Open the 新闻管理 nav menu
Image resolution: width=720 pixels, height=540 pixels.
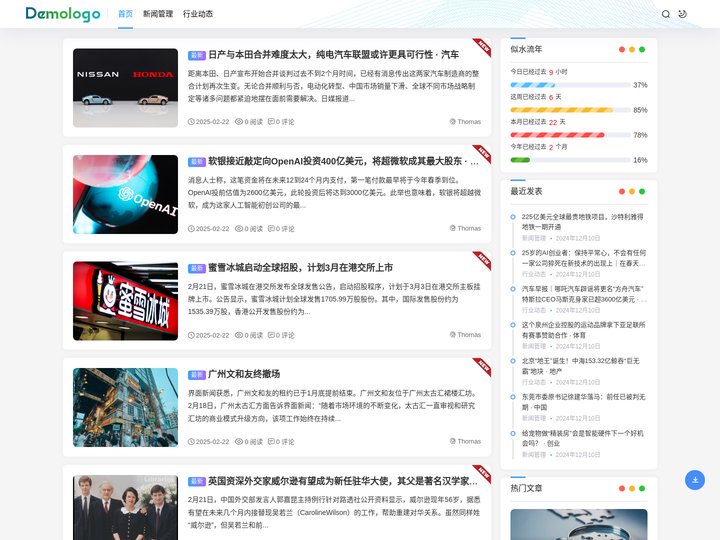click(158, 14)
